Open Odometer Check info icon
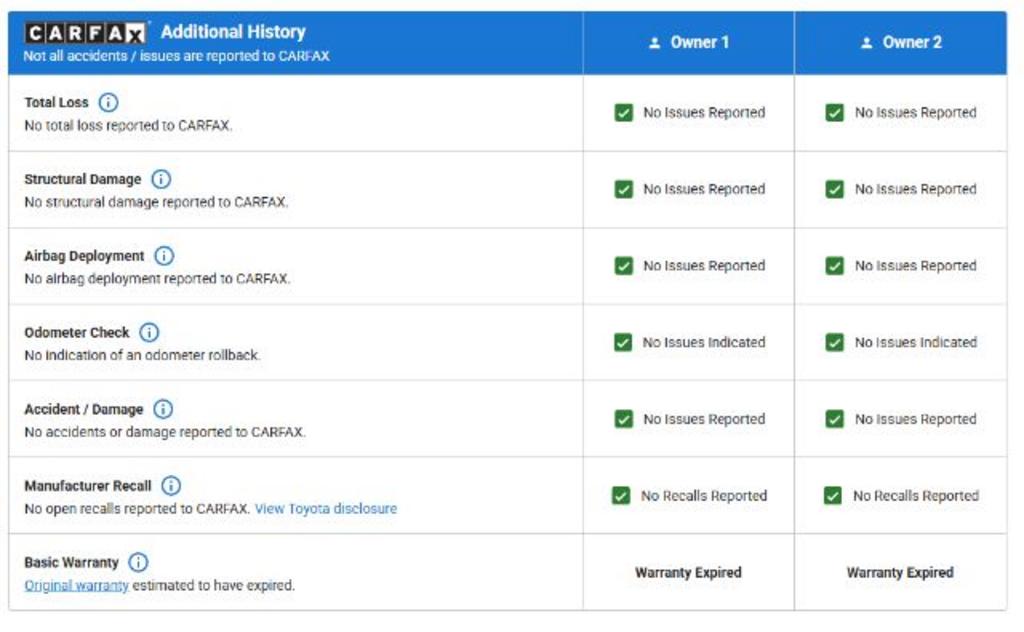 coord(150,332)
